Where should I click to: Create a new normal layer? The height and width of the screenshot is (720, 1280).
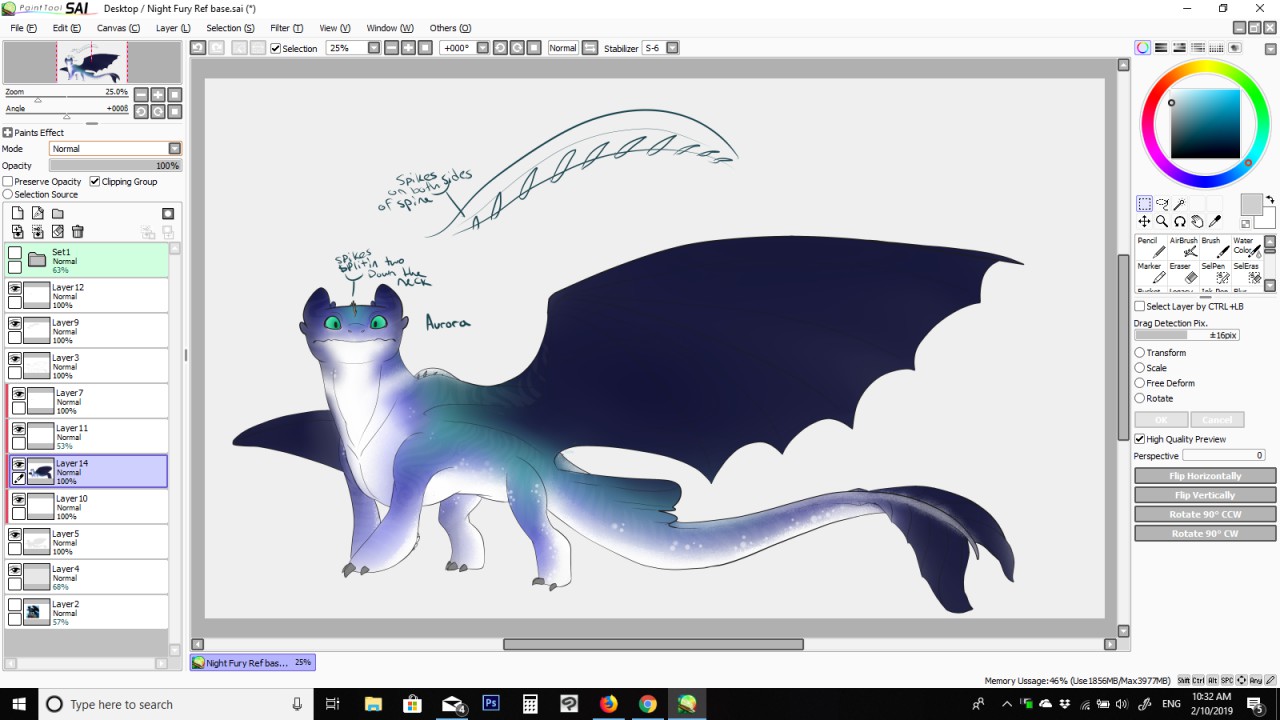tap(17, 213)
